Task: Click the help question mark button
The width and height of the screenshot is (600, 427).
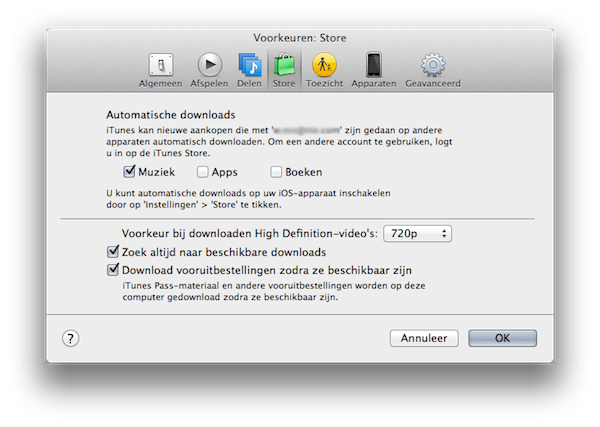Action: [x=70, y=339]
